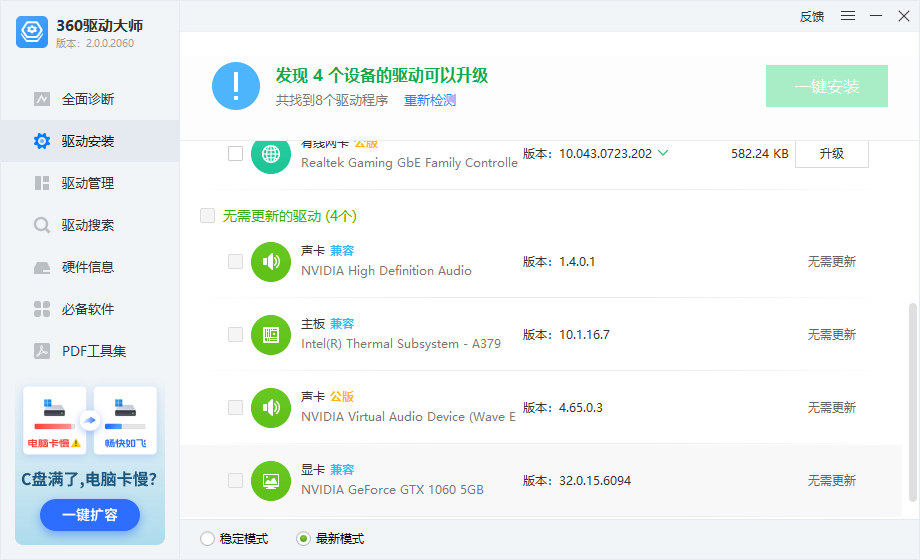Tick the GeForce GTX 1060 5GB checkbox
Screen dimensions: 920x560
tap(235, 480)
